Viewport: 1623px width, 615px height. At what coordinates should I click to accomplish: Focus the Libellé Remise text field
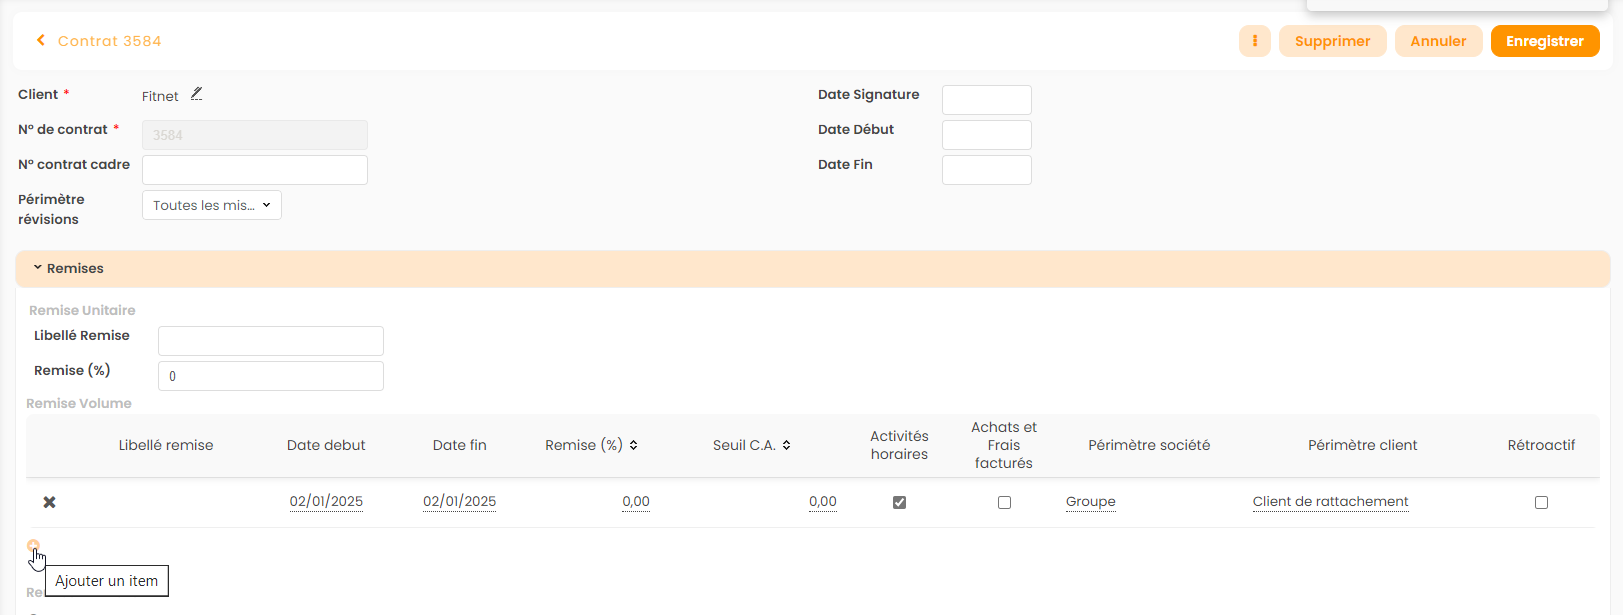tap(271, 341)
